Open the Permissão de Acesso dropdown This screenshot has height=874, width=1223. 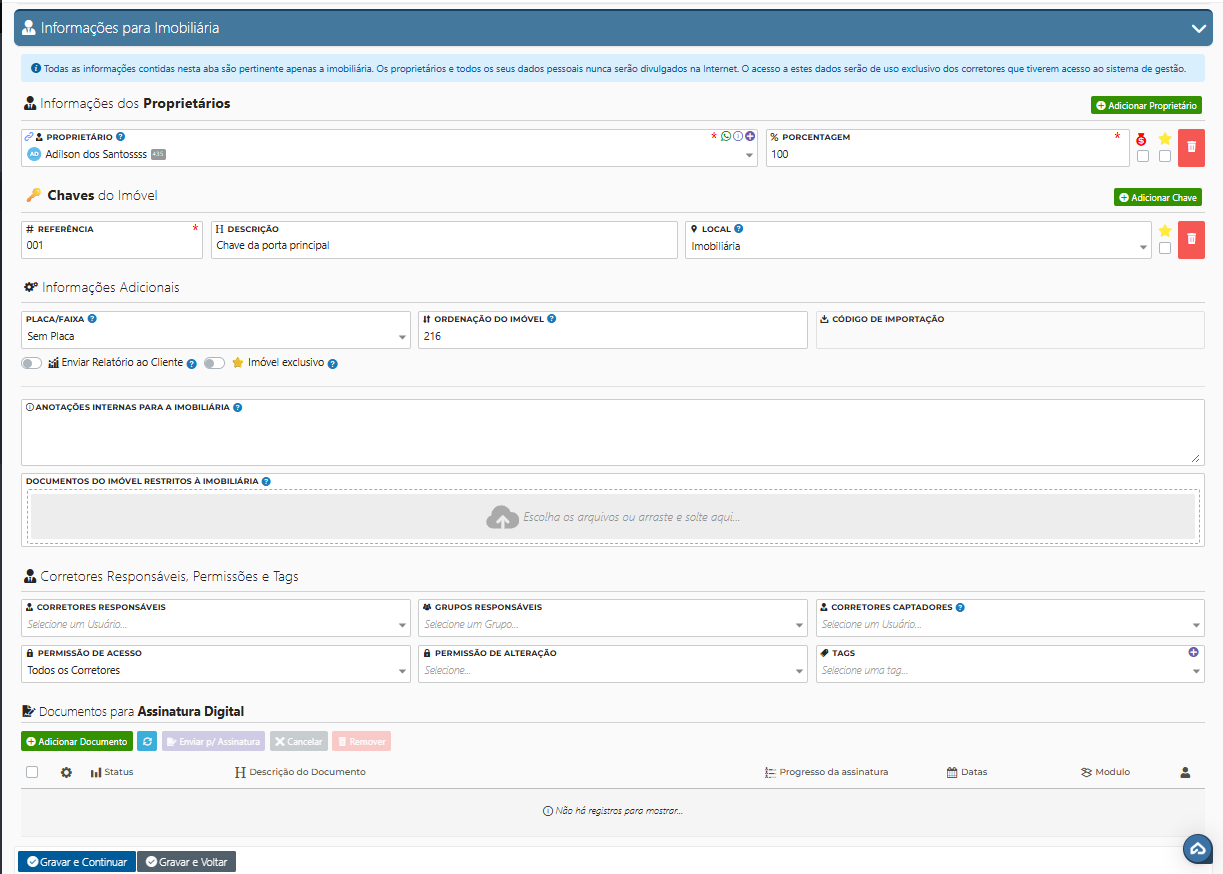215,671
